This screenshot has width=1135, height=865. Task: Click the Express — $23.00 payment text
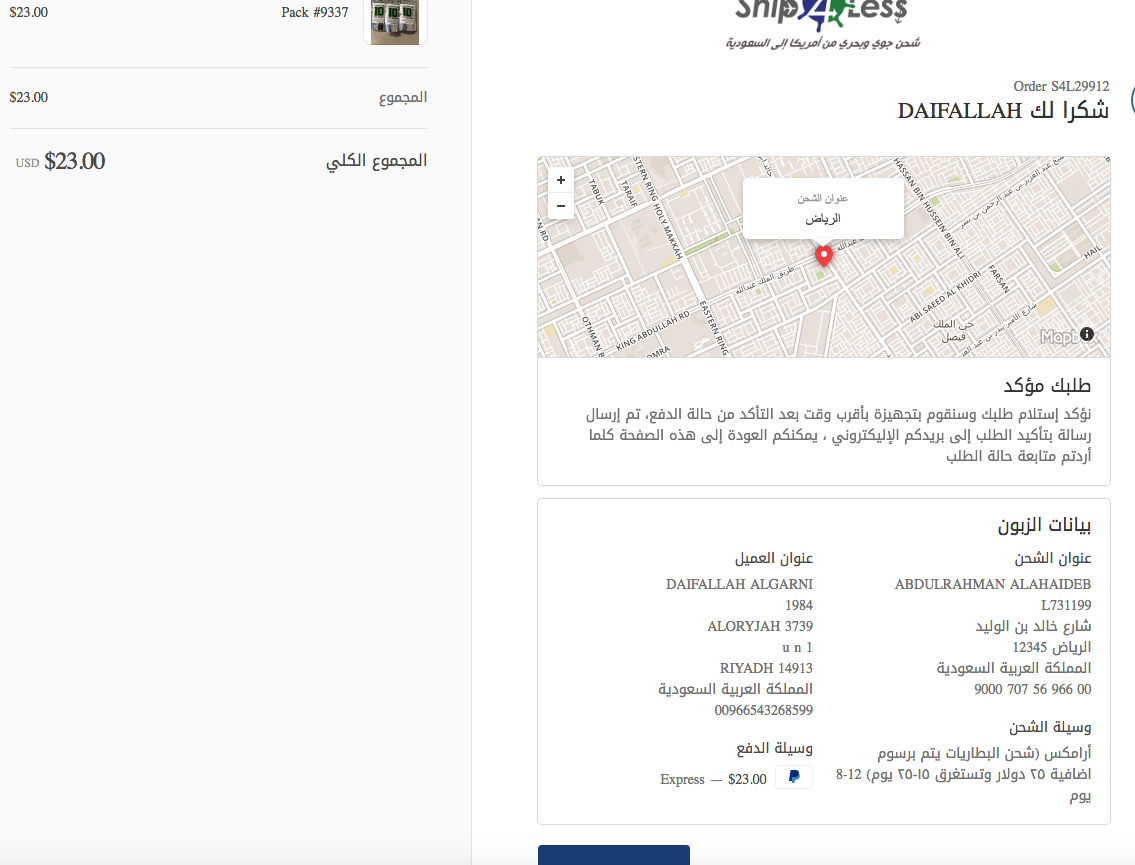click(x=713, y=779)
